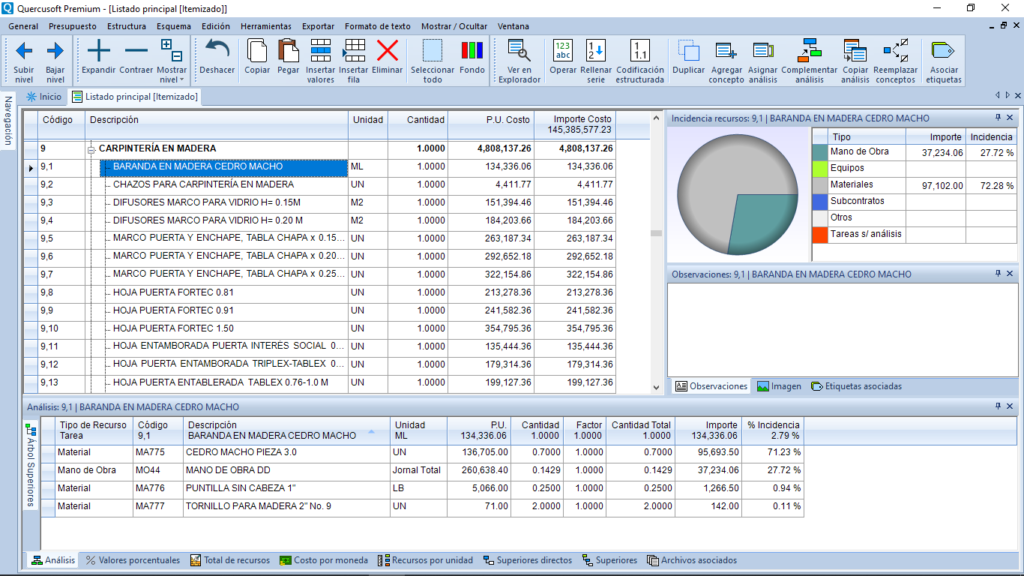Screen dimensions: 1024x576
Task: Open the Recursos por unidad tab
Action: (425, 560)
